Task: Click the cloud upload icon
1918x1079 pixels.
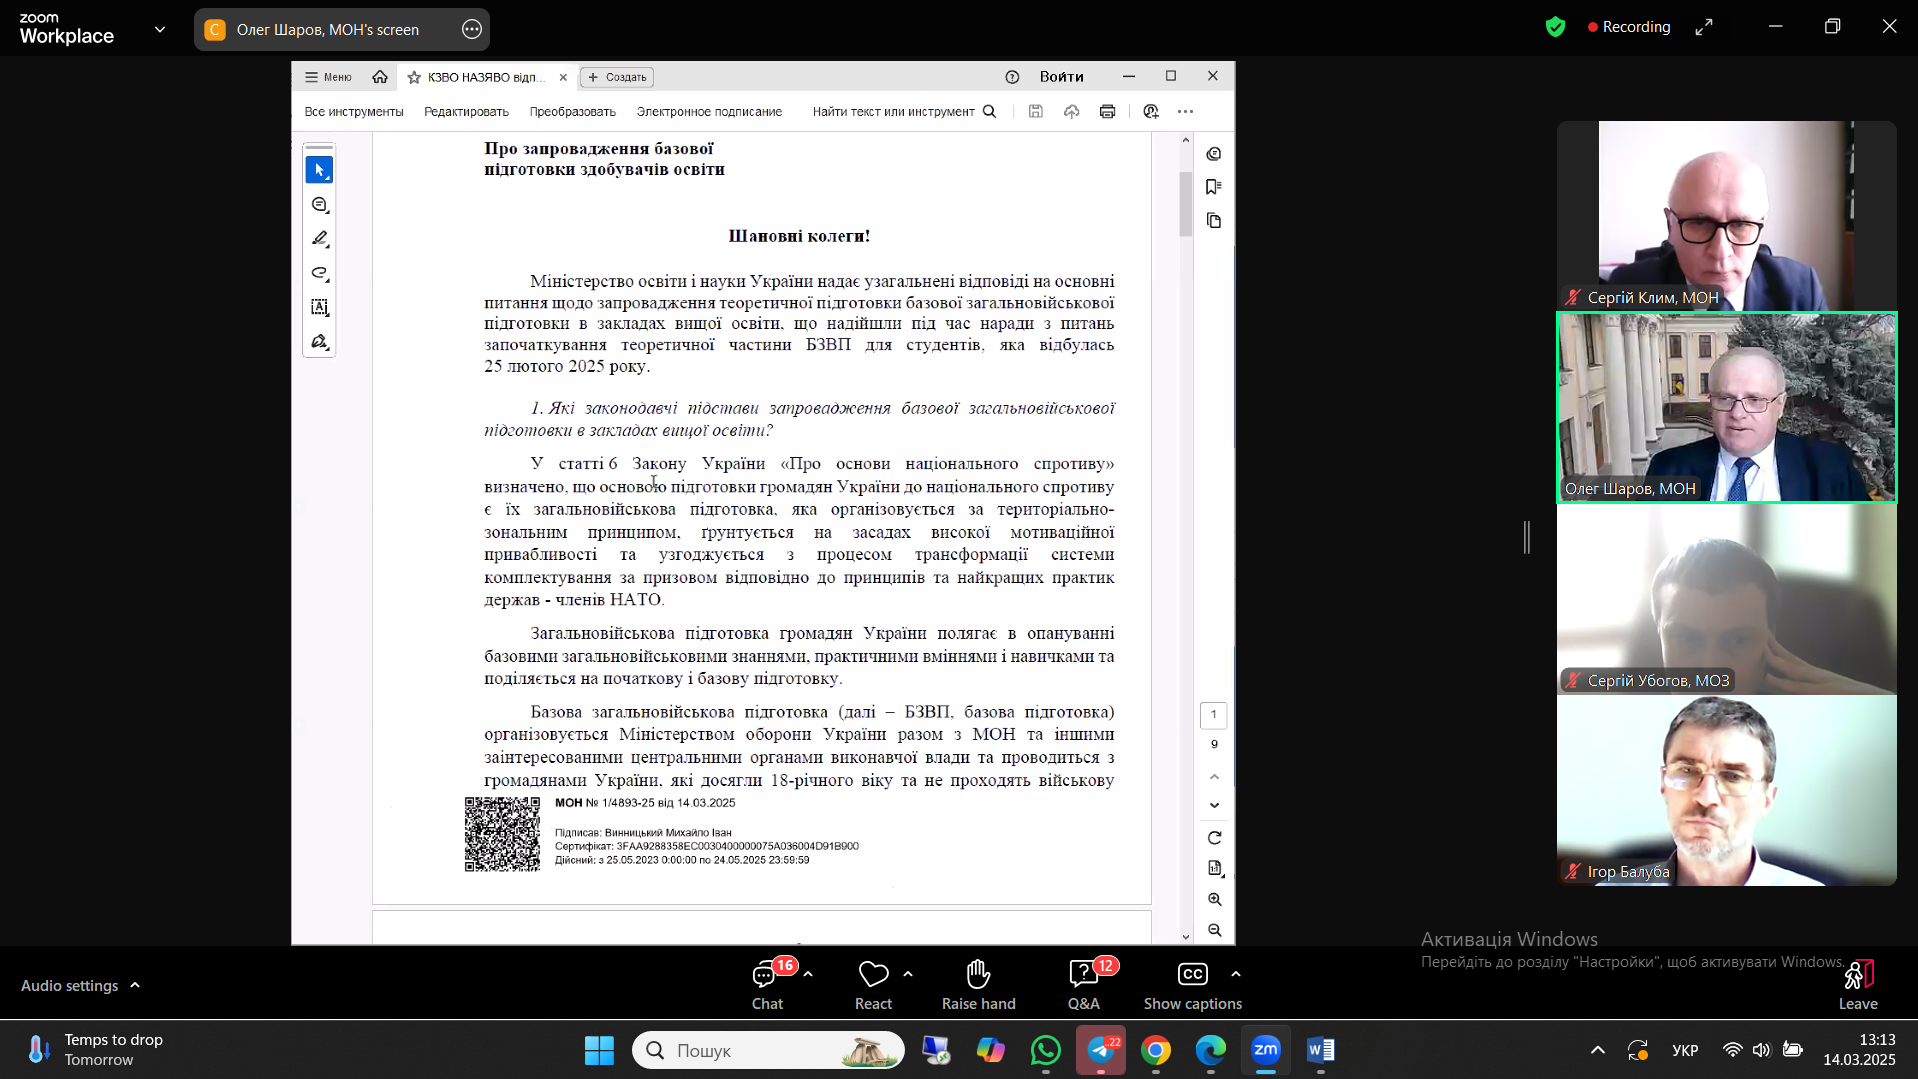Action: tap(1071, 112)
